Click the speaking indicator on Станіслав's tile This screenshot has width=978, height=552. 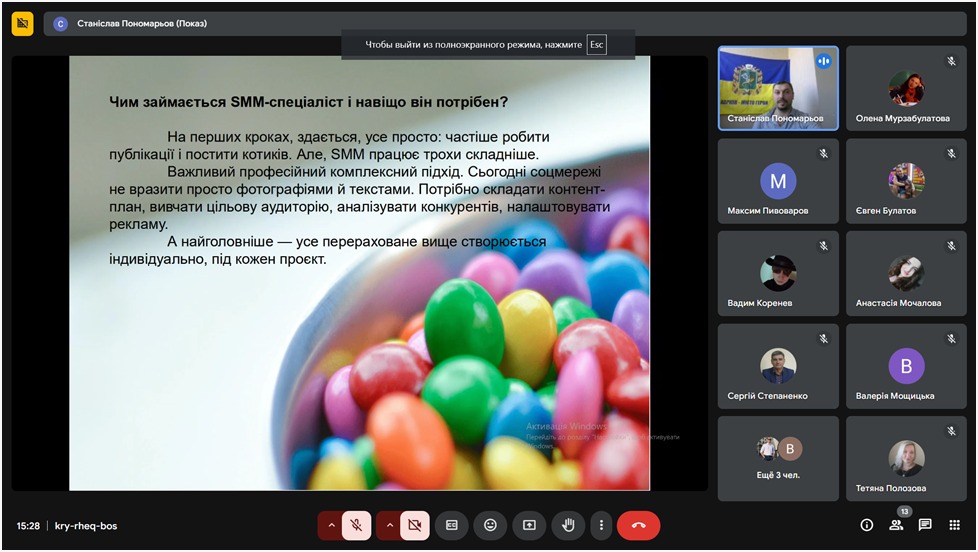click(x=824, y=61)
